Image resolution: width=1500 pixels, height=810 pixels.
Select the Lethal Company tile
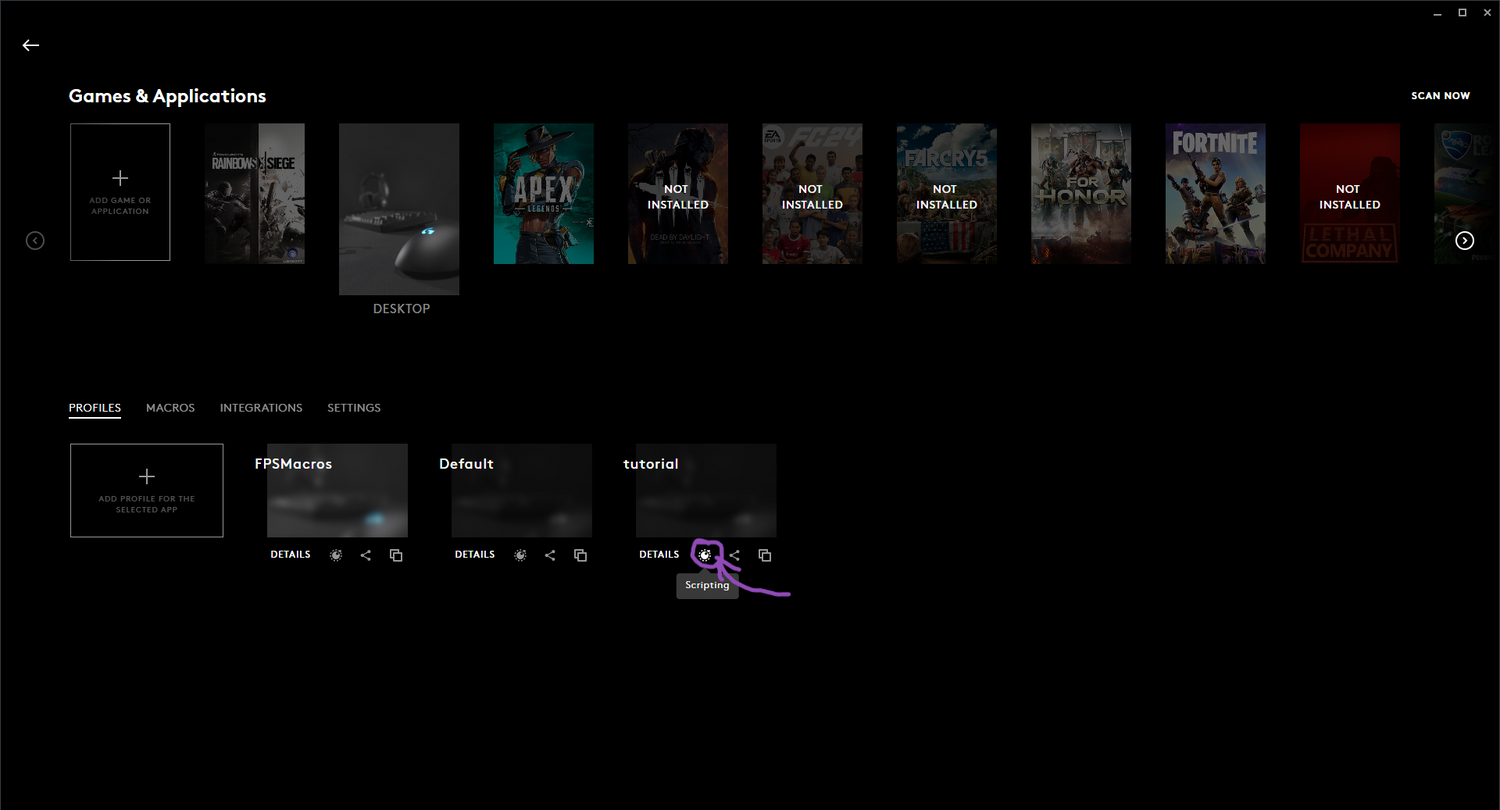1349,194
